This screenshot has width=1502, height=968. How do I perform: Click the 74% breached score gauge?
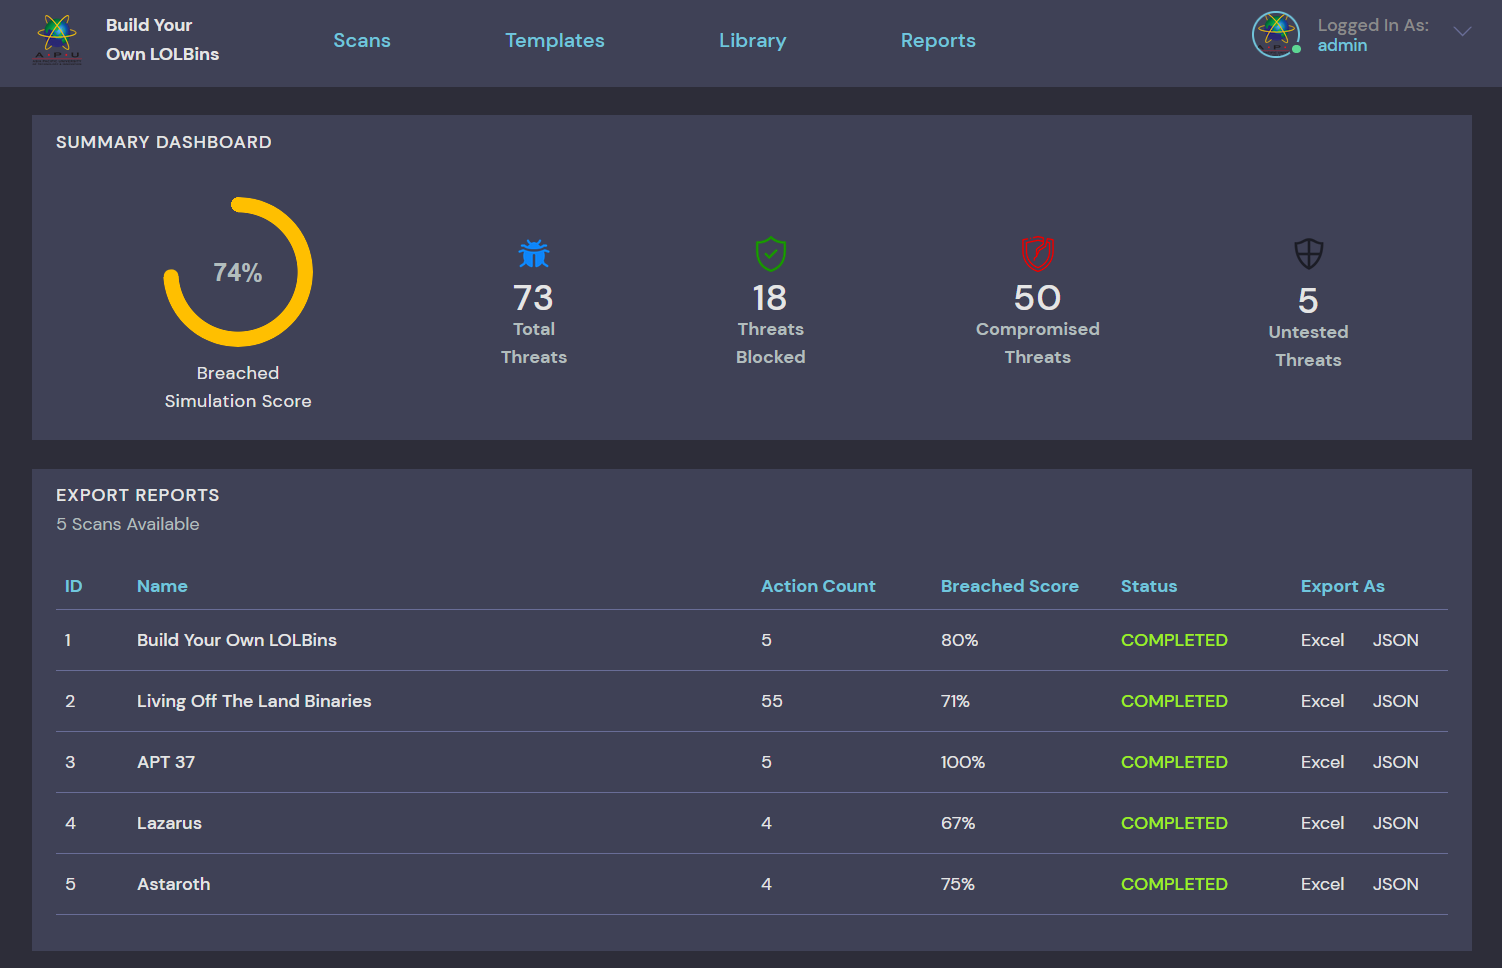tap(238, 272)
